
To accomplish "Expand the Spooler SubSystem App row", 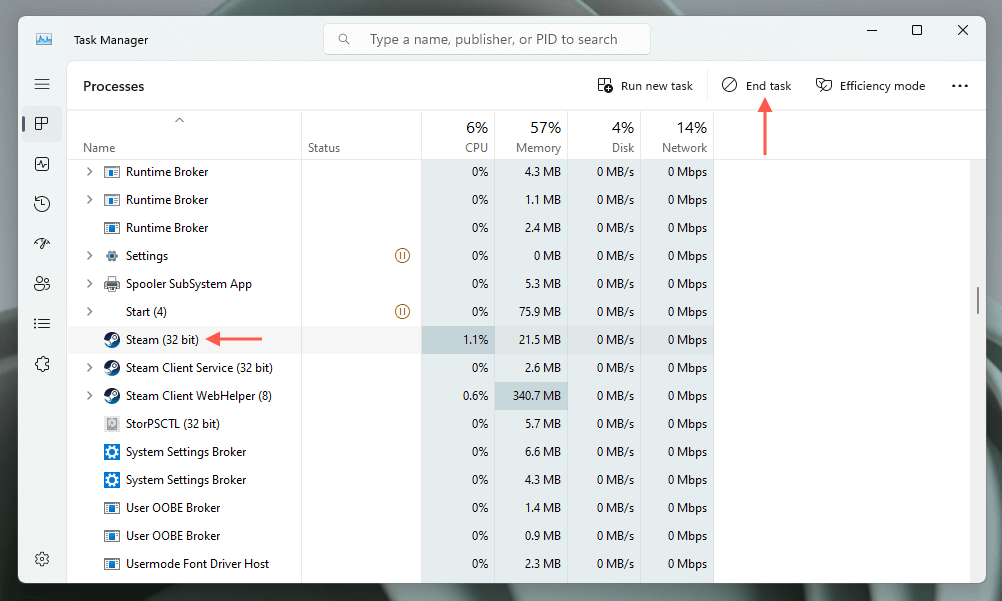I will (89, 284).
